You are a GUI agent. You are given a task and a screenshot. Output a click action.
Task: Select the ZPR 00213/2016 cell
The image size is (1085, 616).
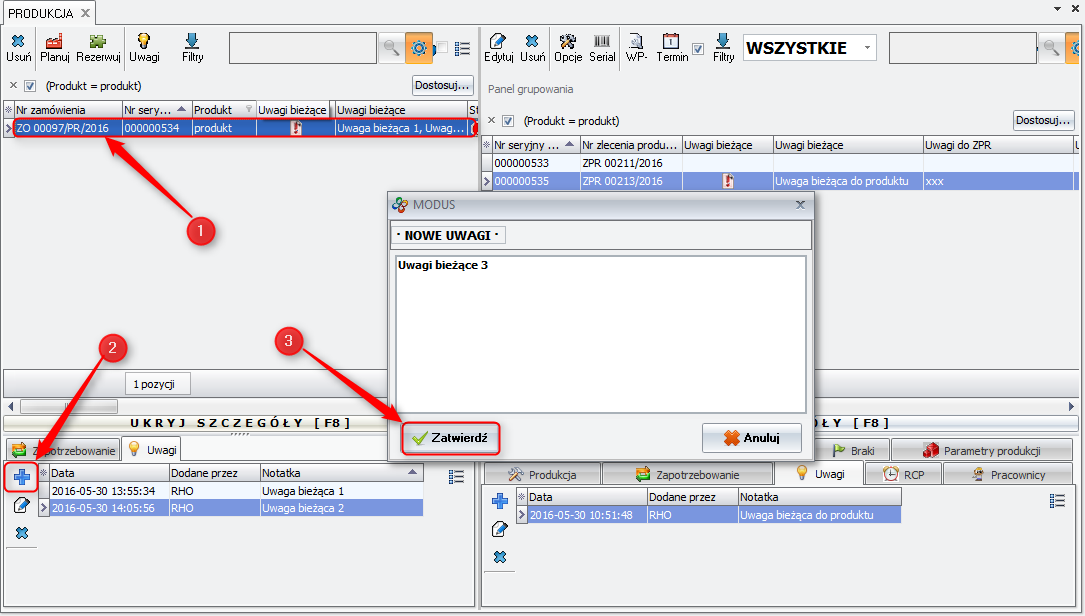click(x=631, y=181)
